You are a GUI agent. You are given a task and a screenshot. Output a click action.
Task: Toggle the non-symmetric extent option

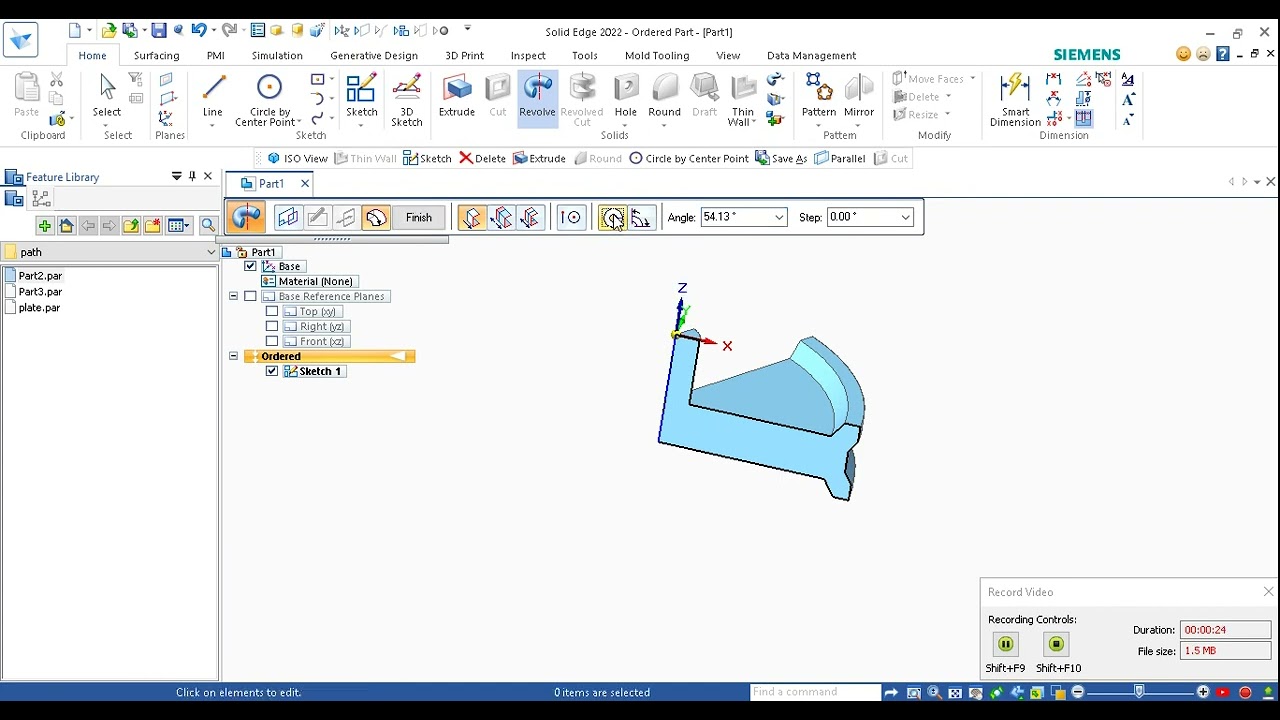(x=500, y=217)
